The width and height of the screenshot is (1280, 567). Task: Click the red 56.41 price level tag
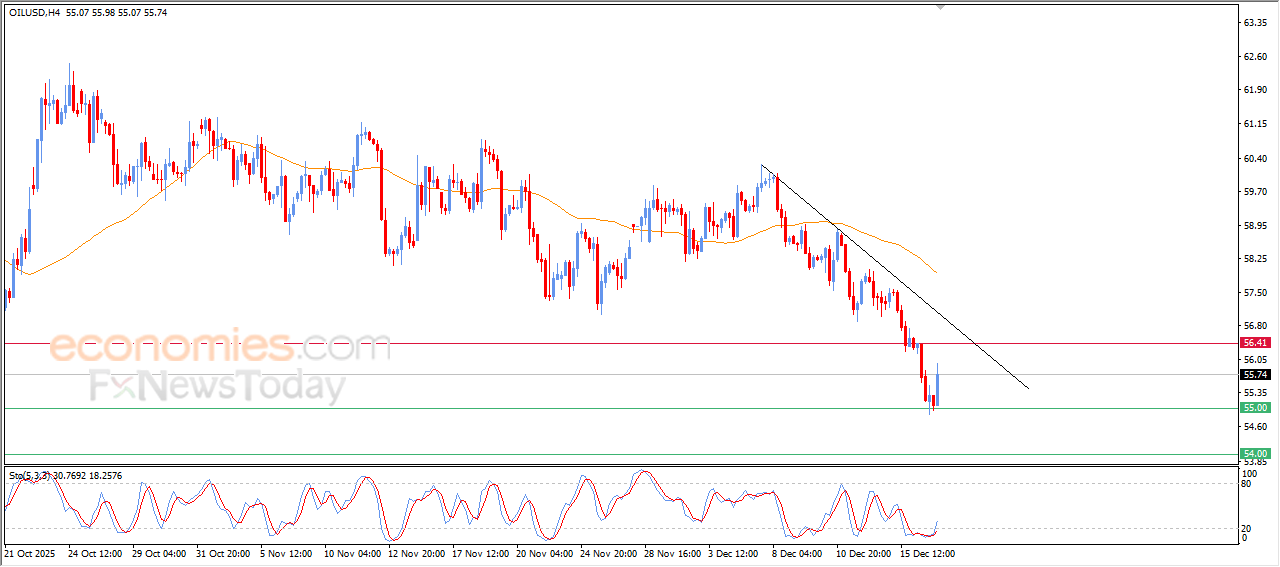(x=1255, y=343)
